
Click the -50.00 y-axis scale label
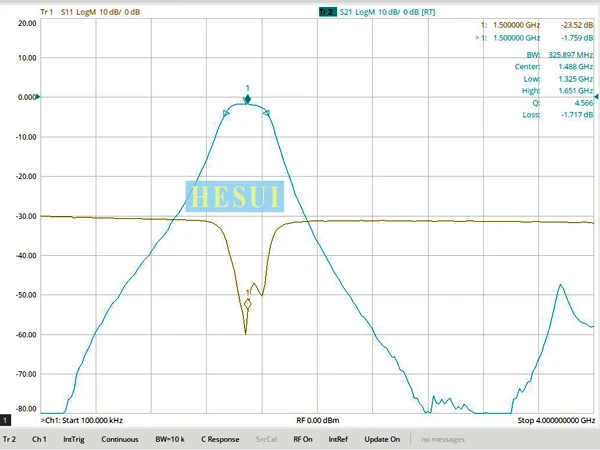[x=26, y=295]
